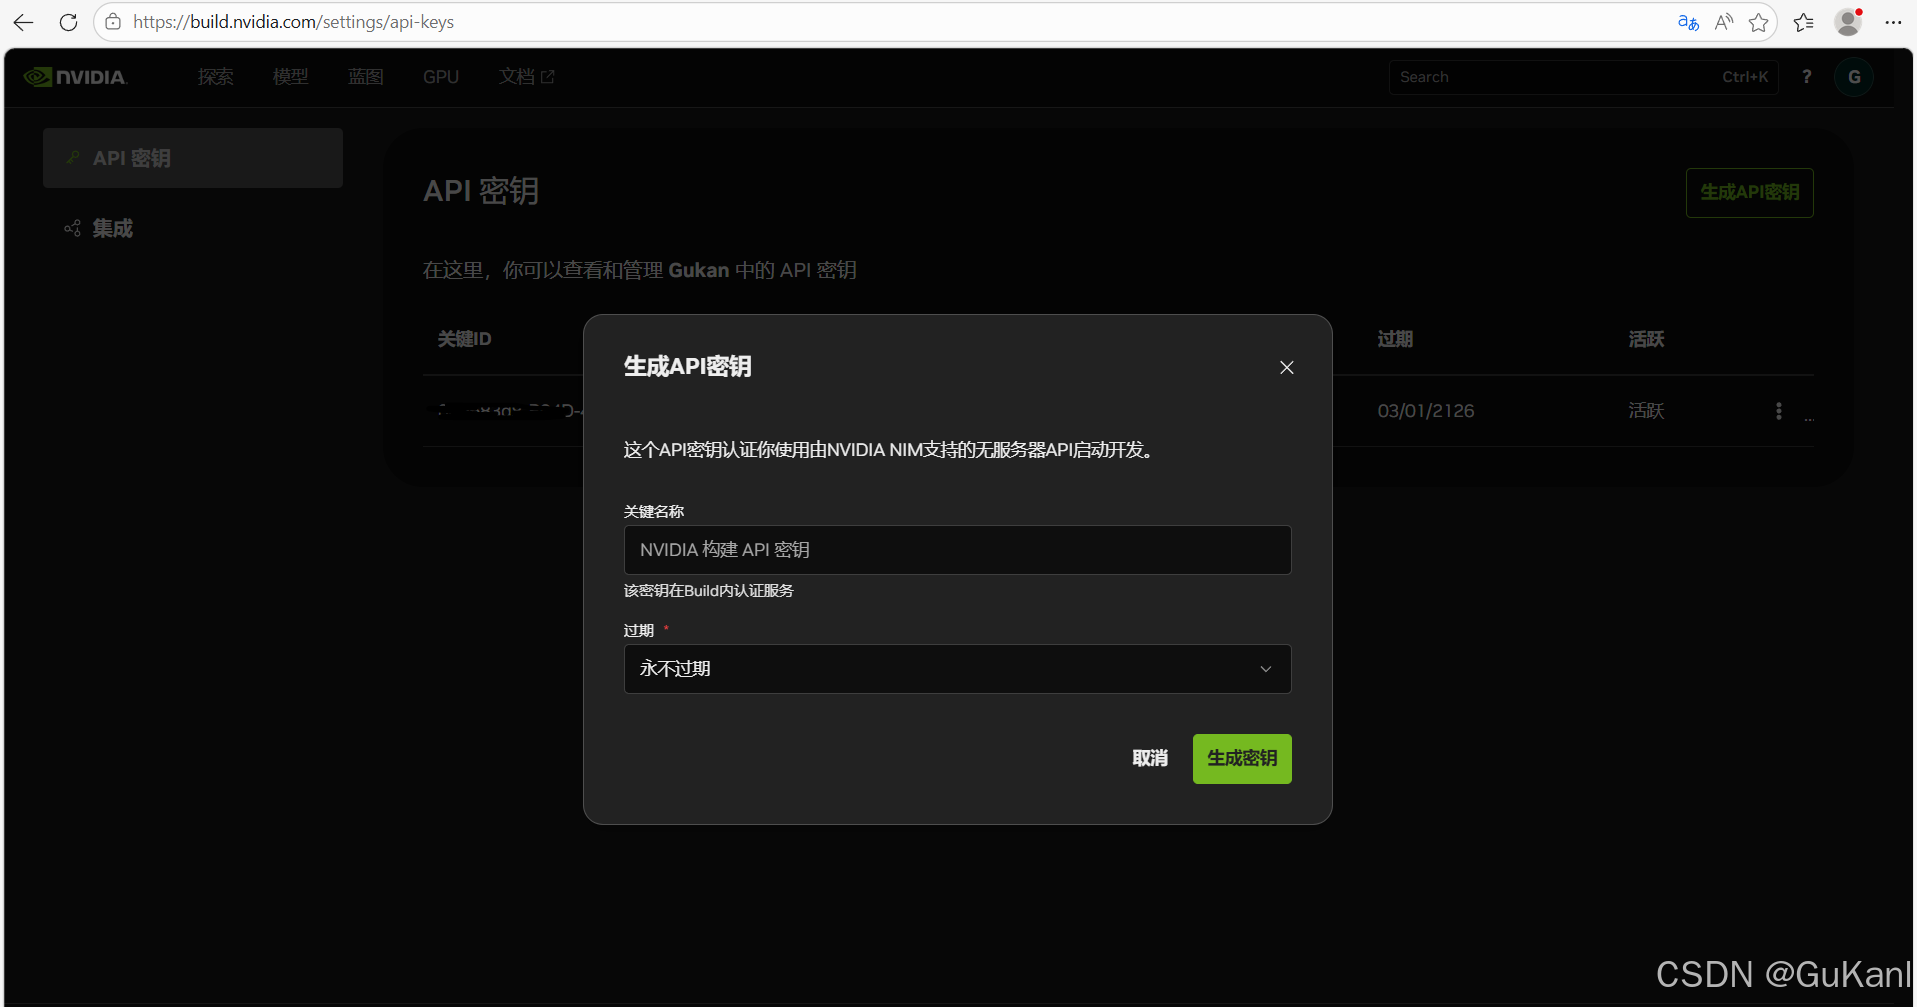Viewport: 1917px width, 1007px height.
Task: Click the 03/01/2126 expiration date
Action: 1426,411
